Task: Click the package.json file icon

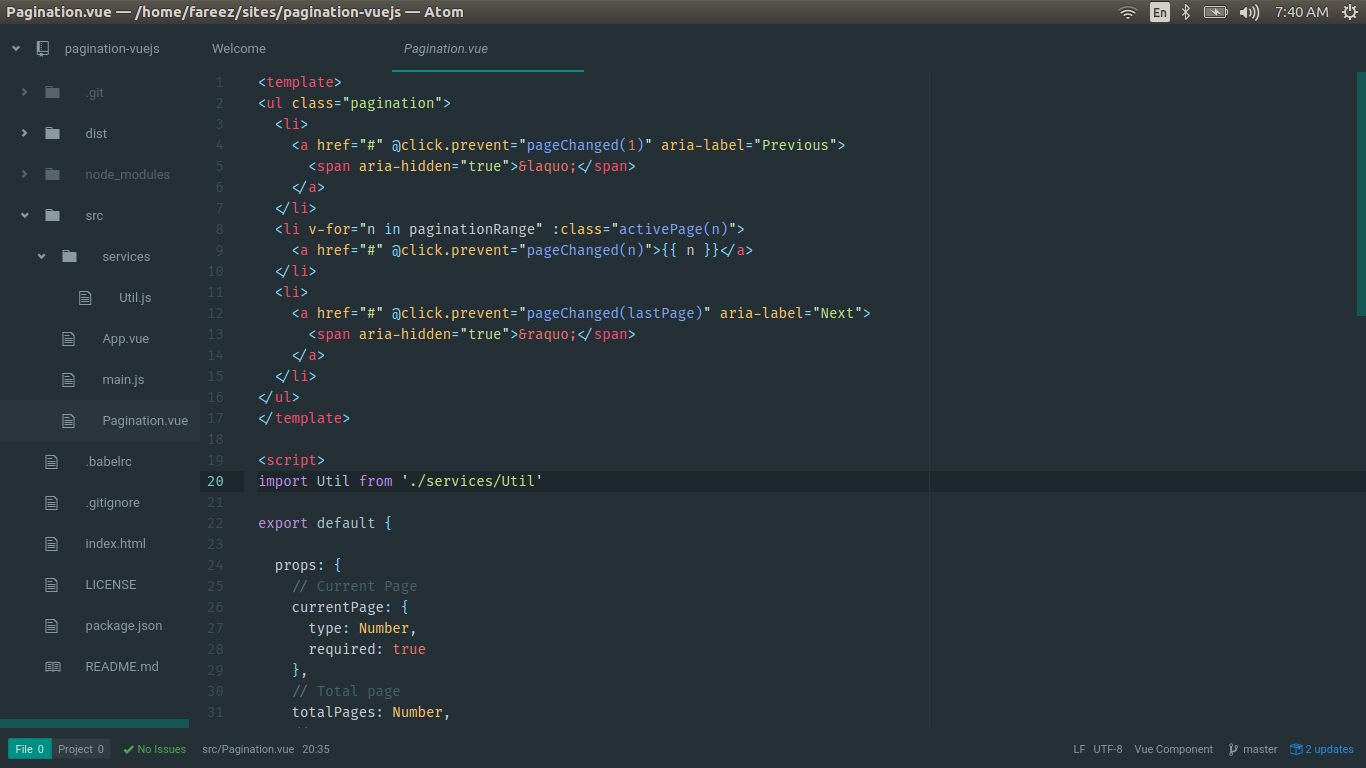Action: [52, 625]
